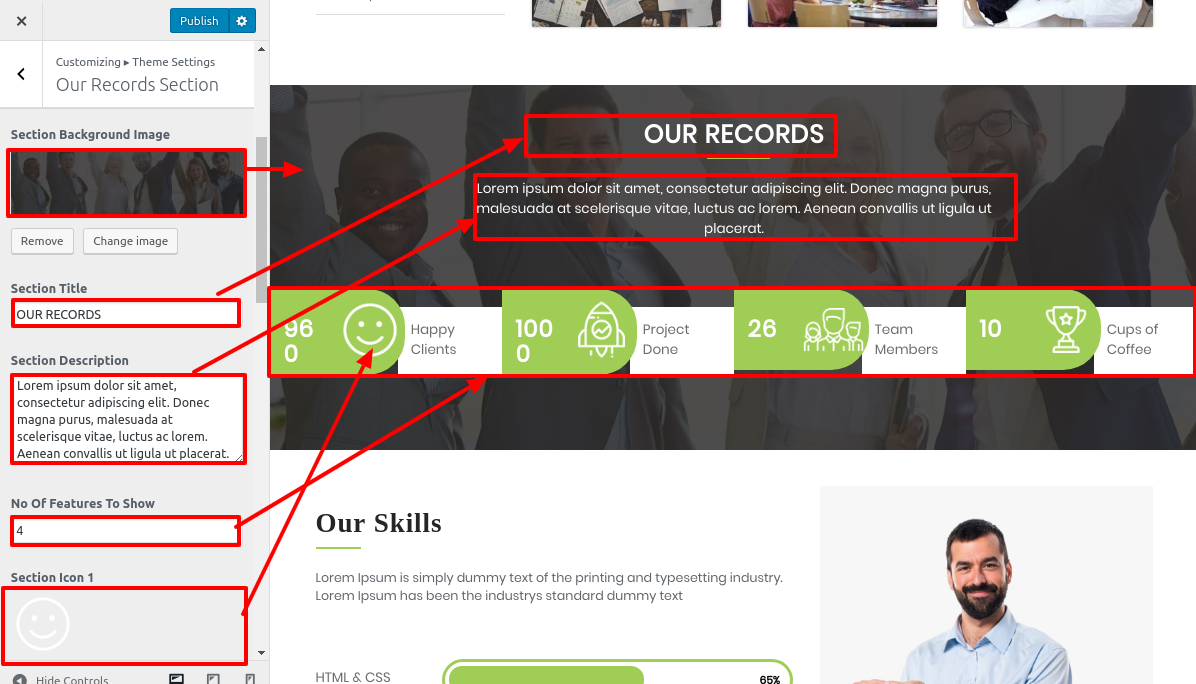Image resolution: width=1196 pixels, height=684 pixels.
Task: Click the sidebar scrollbar down arrow
Action: (x=262, y=653)
